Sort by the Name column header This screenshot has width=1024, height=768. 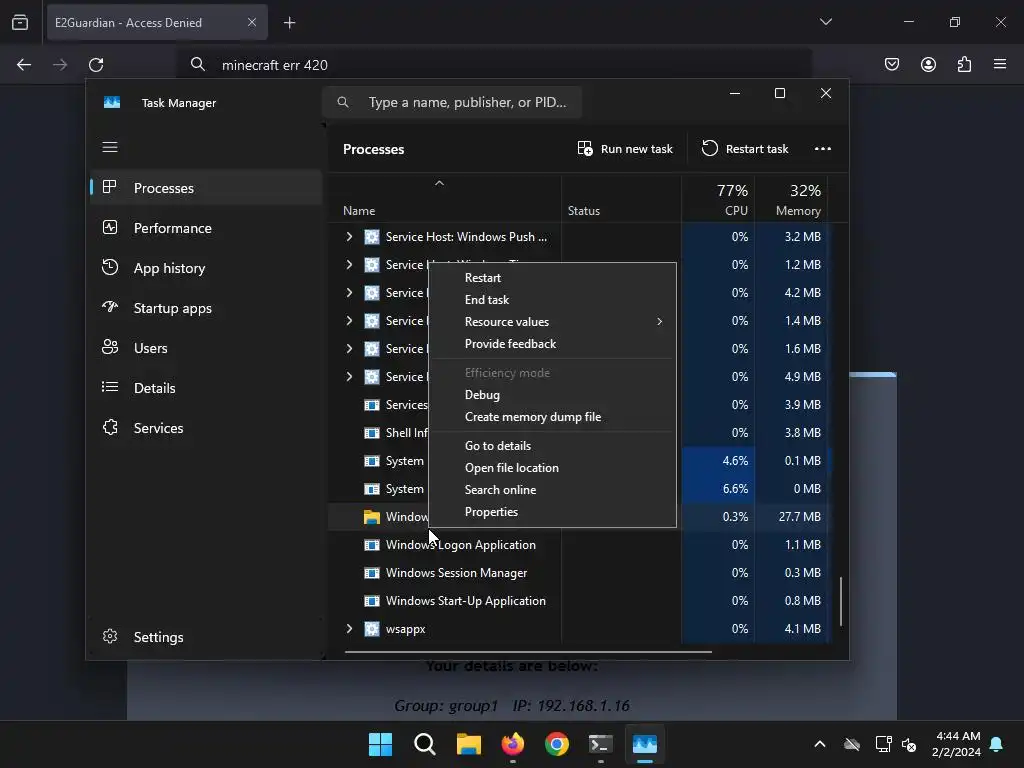[444, 199]
